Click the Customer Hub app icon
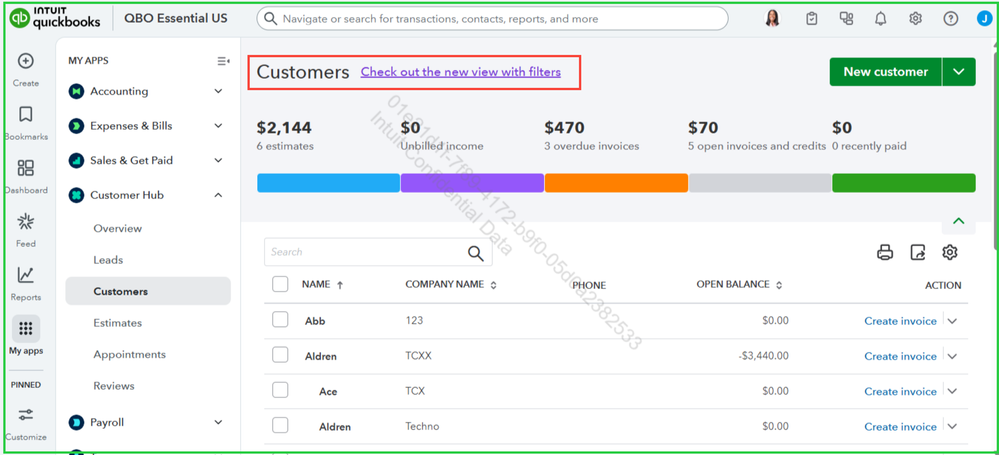Screen dimensions: 999x455 (x=76, y=195)
